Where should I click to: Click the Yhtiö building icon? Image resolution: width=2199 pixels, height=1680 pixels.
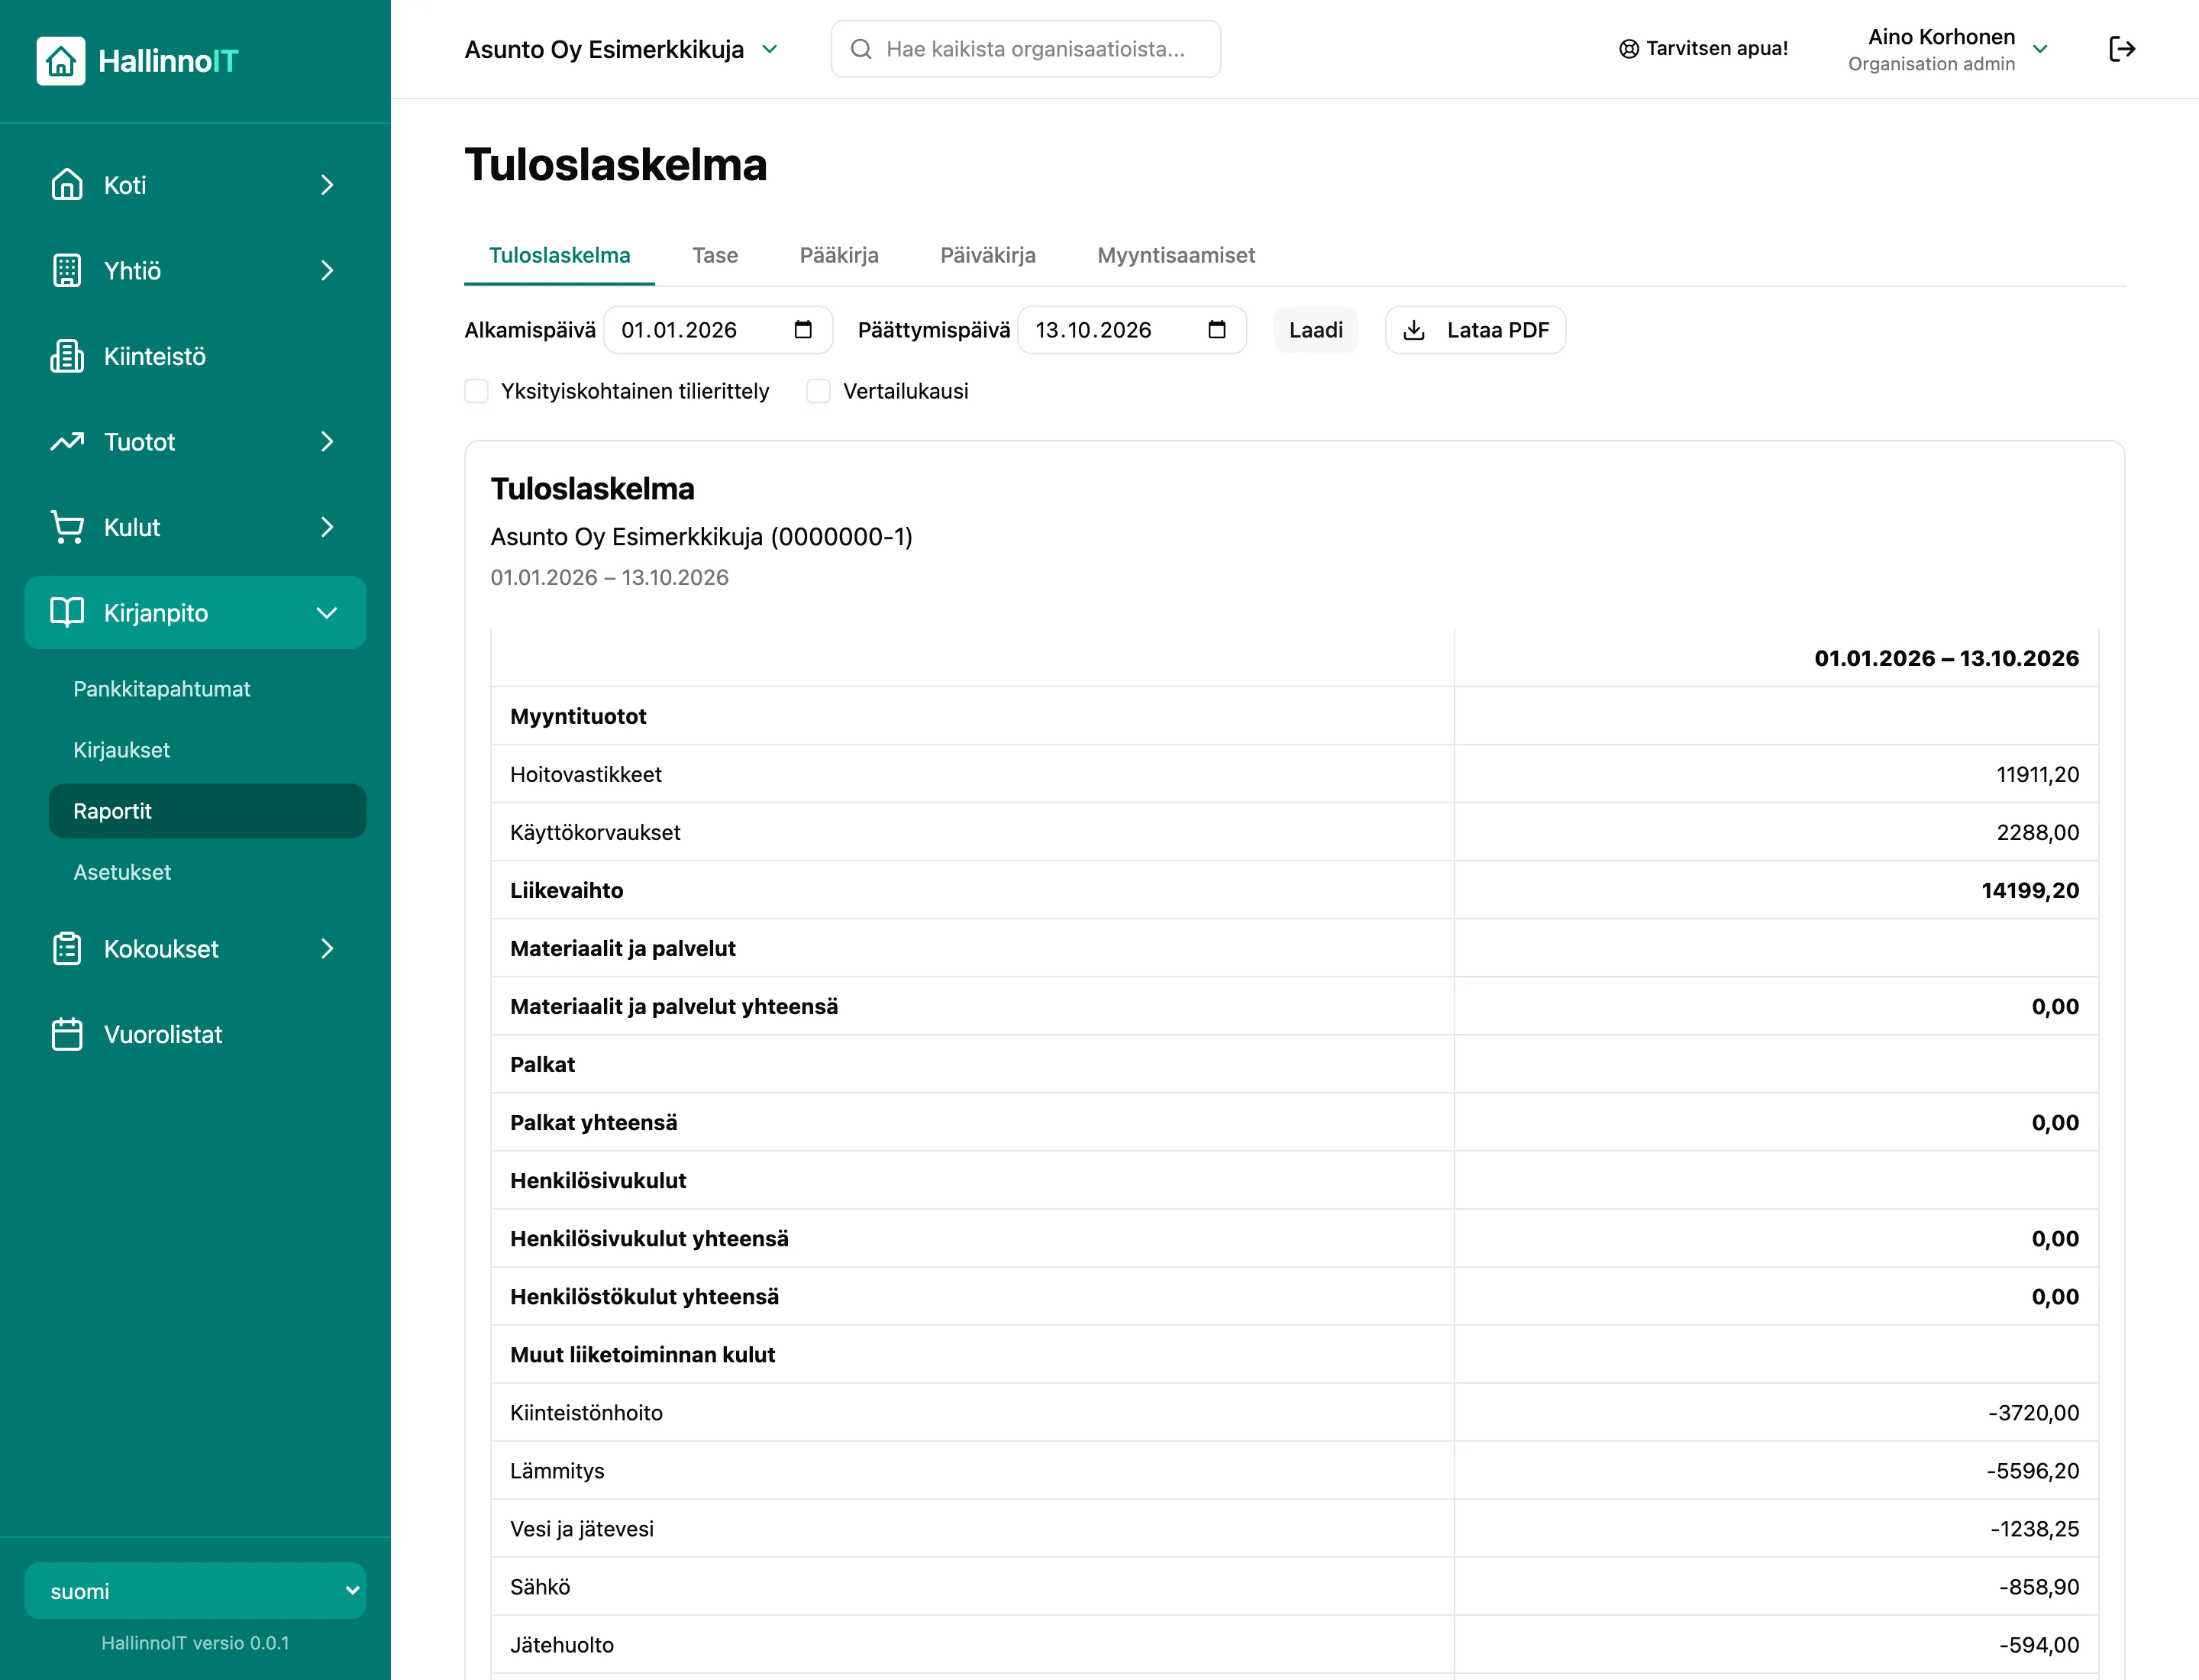click(67, 271)
